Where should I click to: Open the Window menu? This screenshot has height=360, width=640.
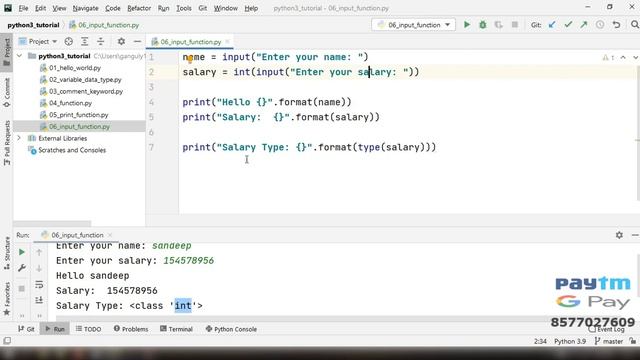226,8
